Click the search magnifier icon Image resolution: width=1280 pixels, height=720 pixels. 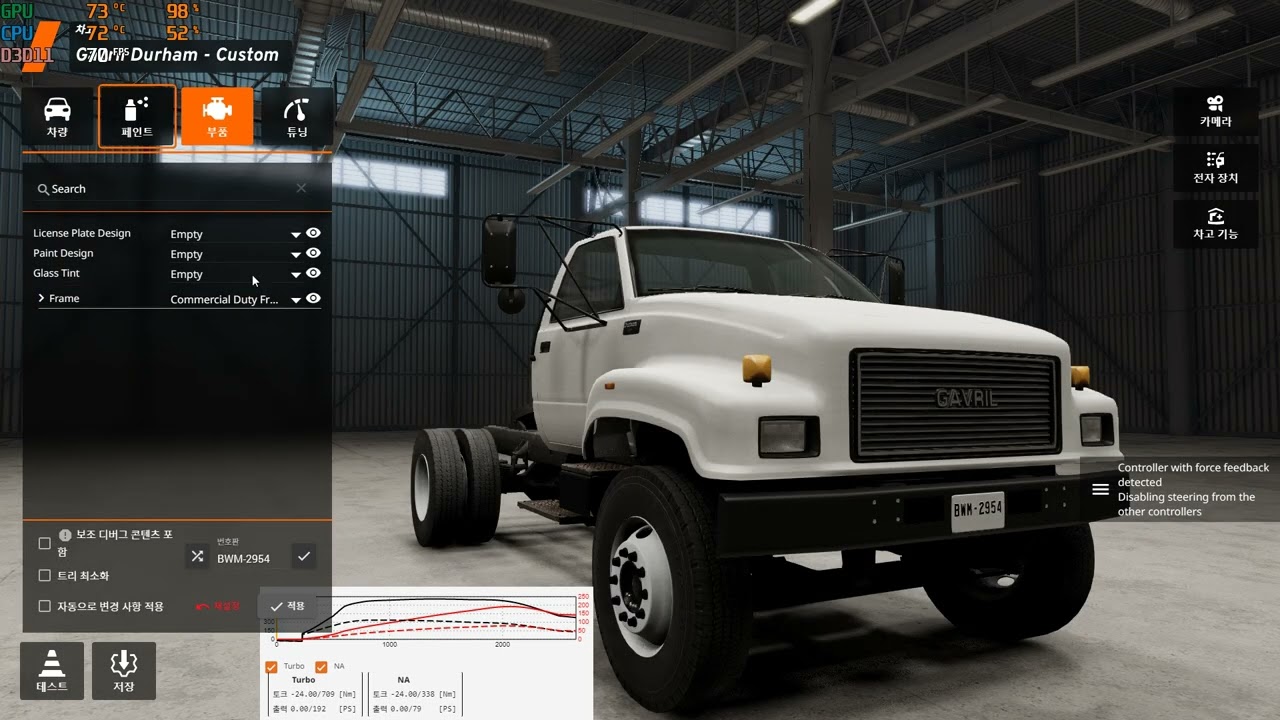coord(43,189)
